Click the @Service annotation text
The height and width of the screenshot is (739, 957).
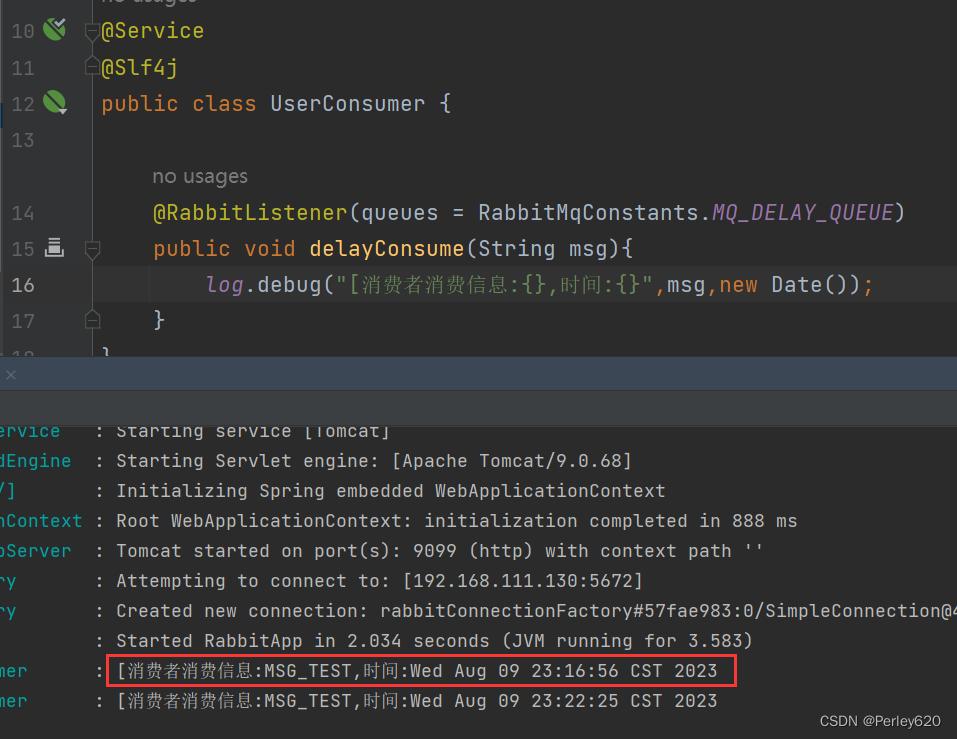pos(153,31)
